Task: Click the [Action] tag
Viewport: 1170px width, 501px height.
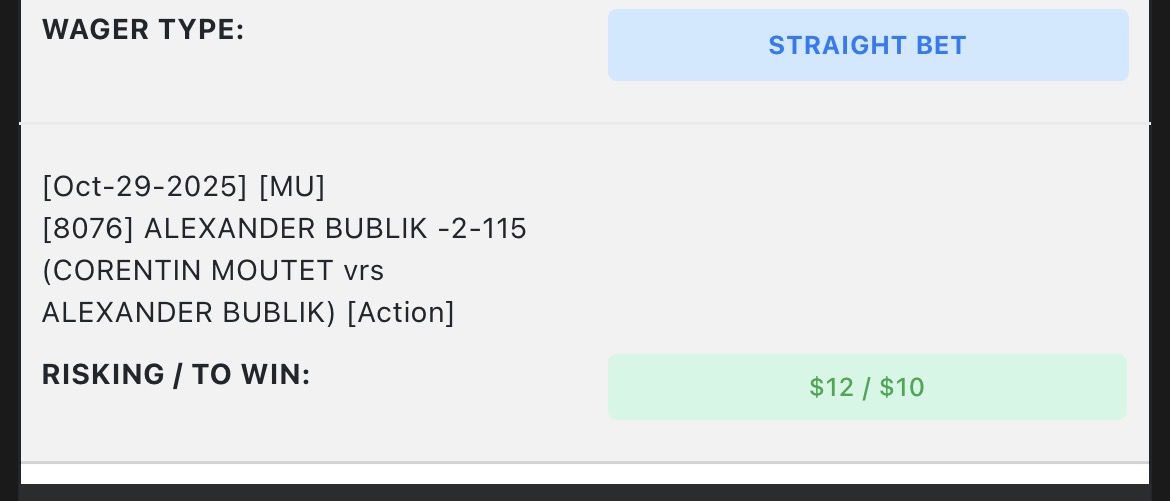Action: coord(401,313)
